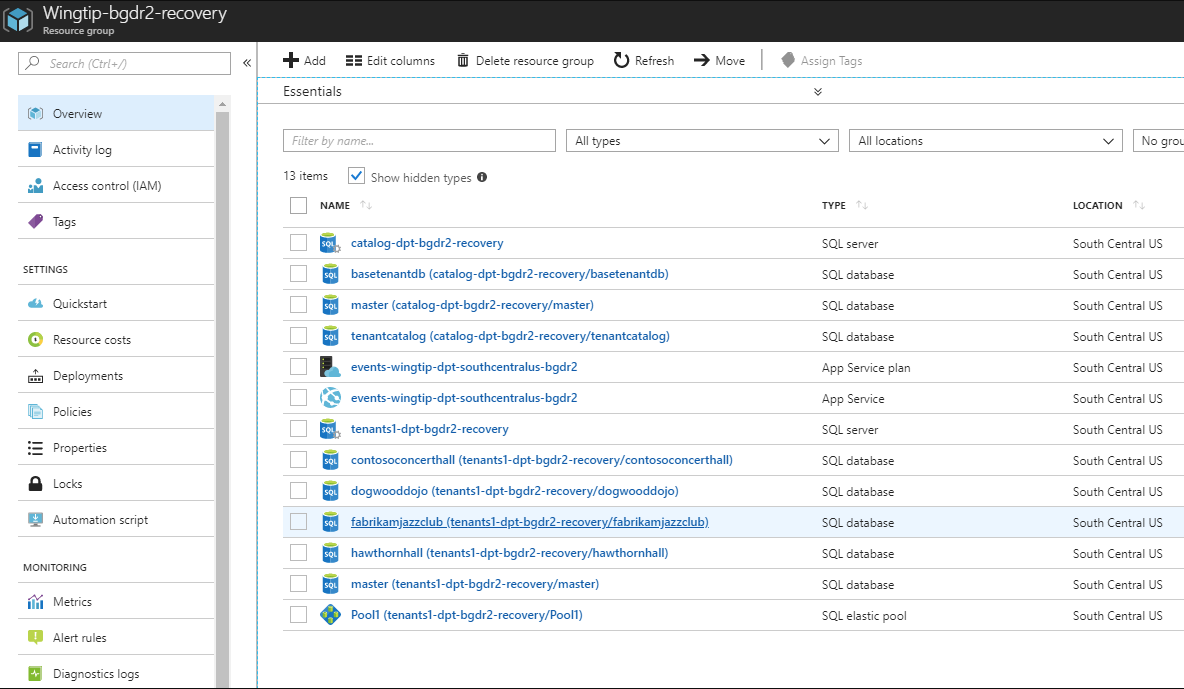1184x689 pixels.
Task: Tick the checkbox for catalog-dpt-bgdr2-recovery row
Action: click(298, 243)
